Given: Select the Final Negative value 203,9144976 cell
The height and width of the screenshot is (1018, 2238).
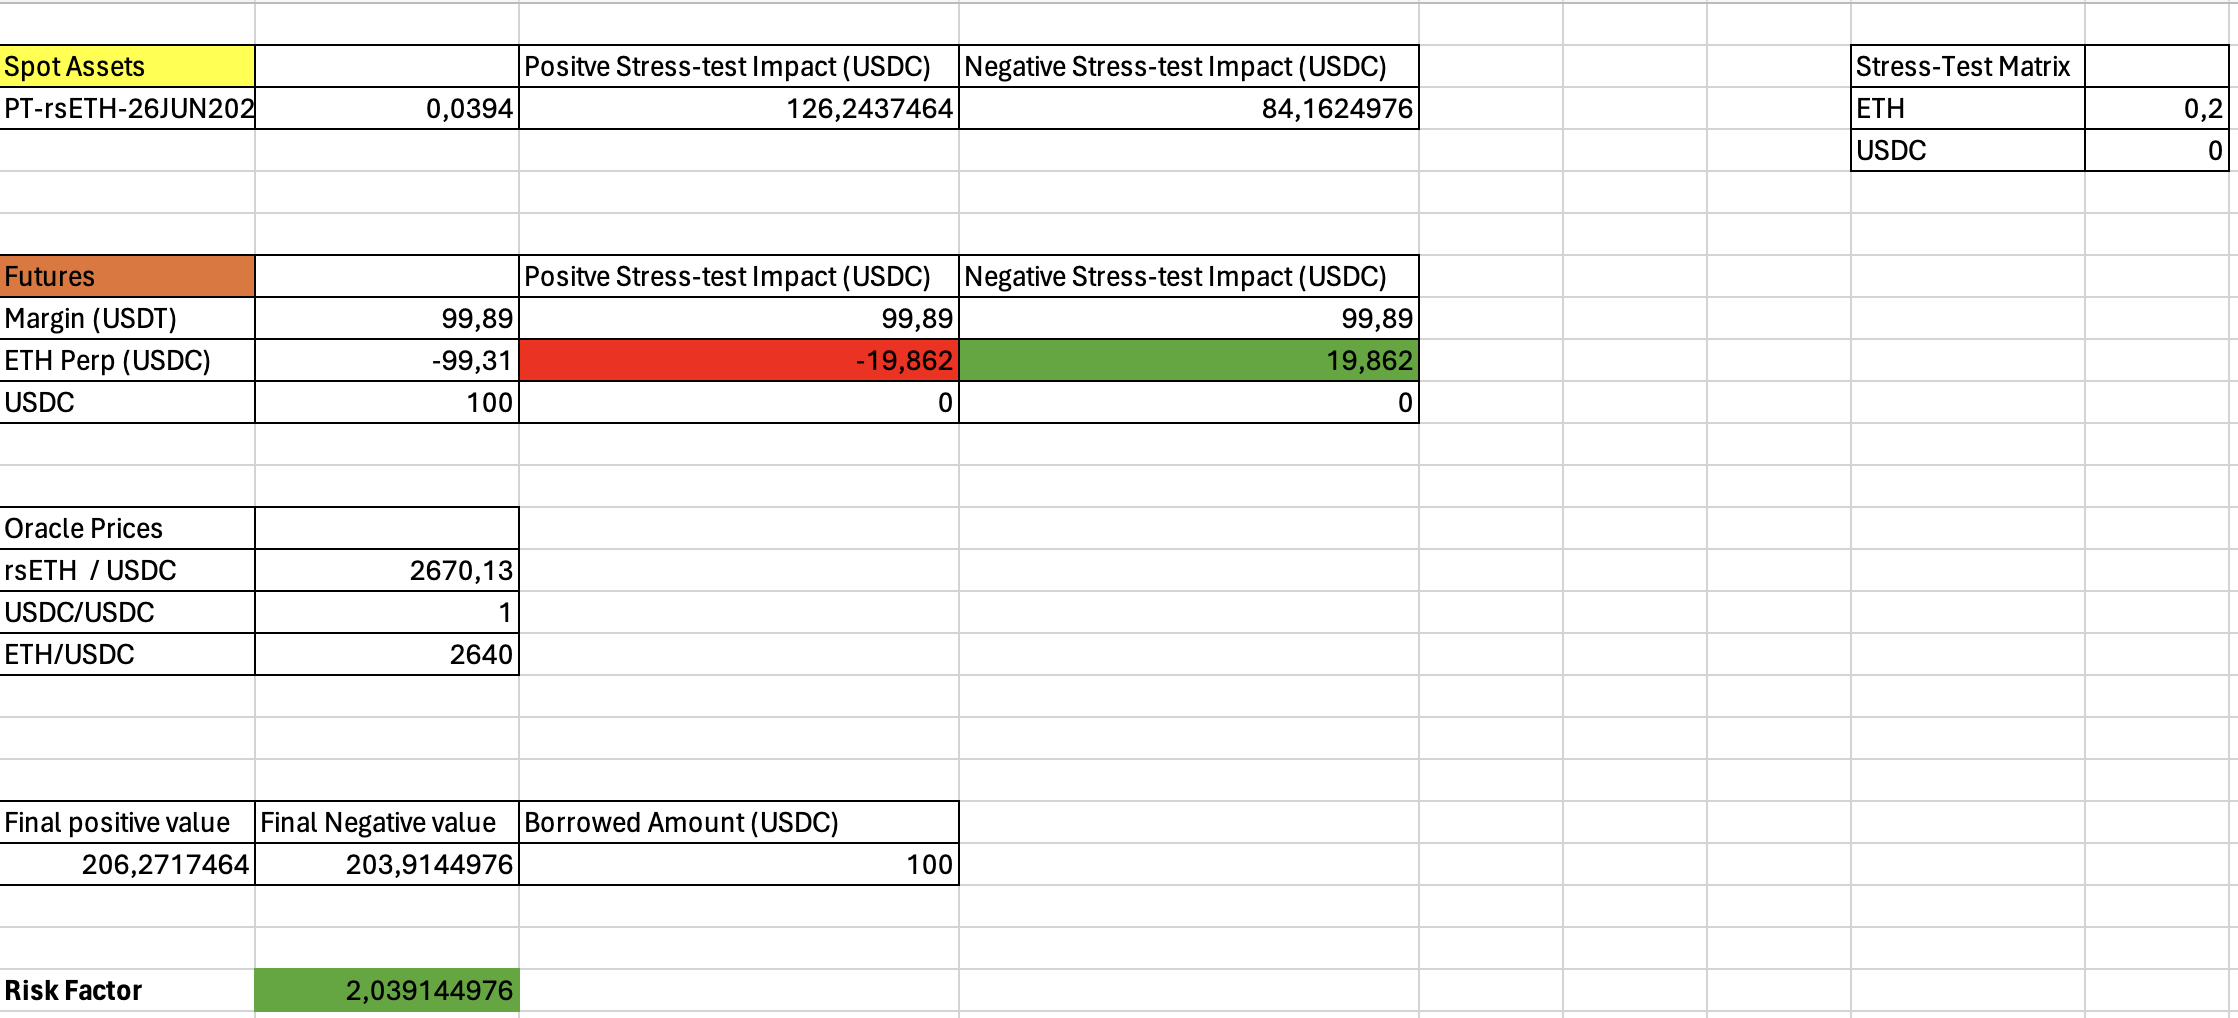Looking at the screenshot, I should point(387,864).
